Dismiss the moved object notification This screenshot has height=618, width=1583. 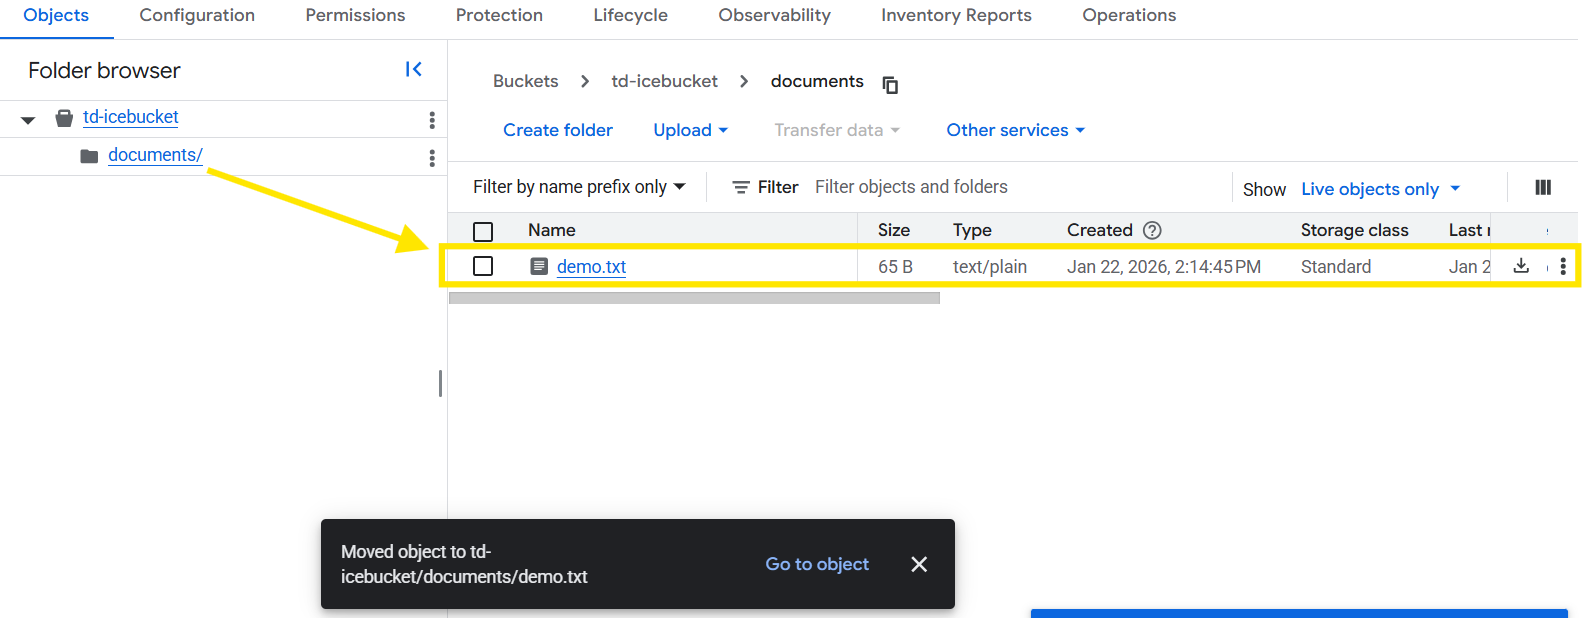tap(919, 564)
